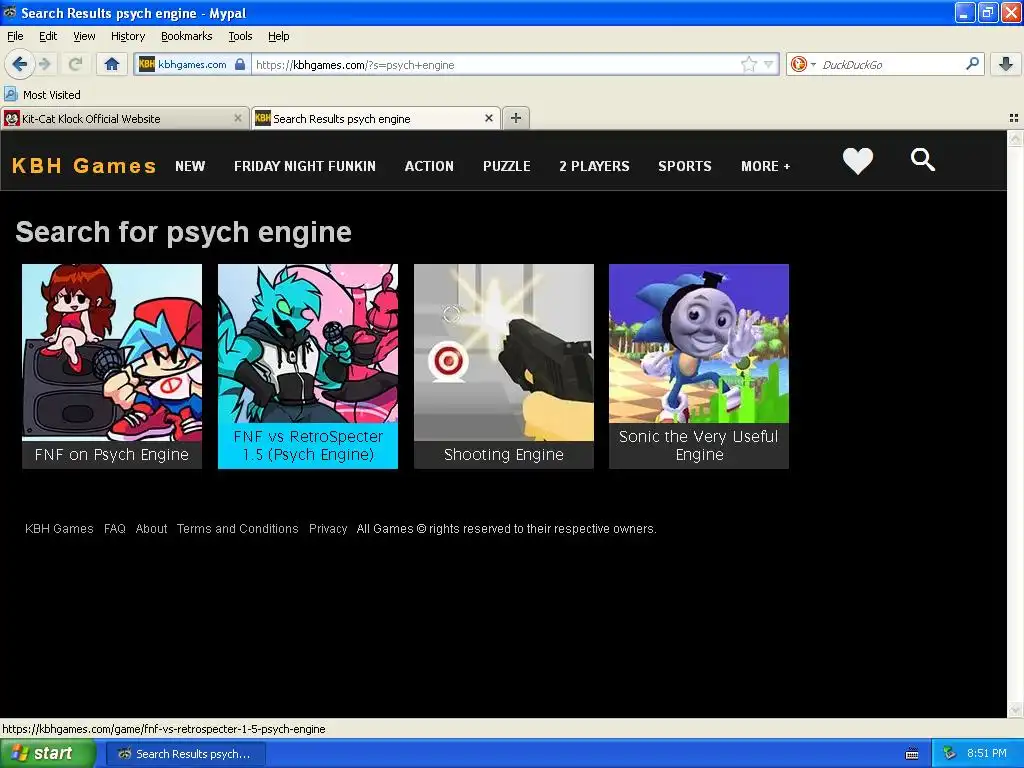Switch to the Kit-Cat Klock Official Website tab
The image size is (1024, 768).
tap(125, 118)
